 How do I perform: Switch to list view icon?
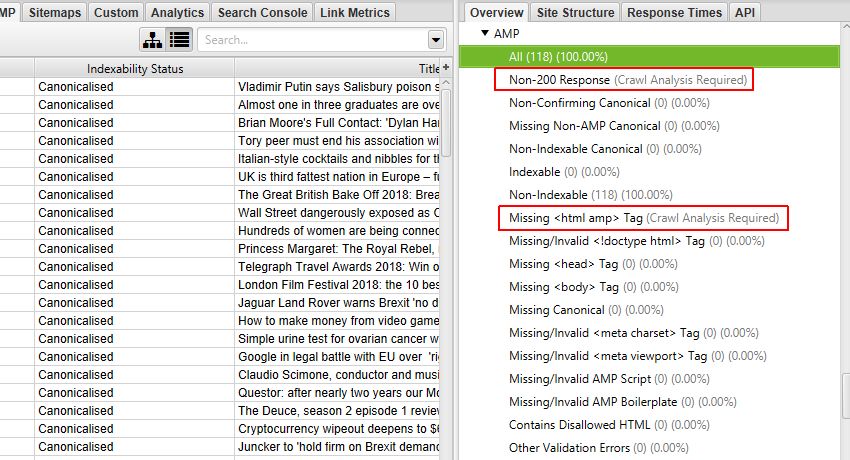tap(179, 40)
